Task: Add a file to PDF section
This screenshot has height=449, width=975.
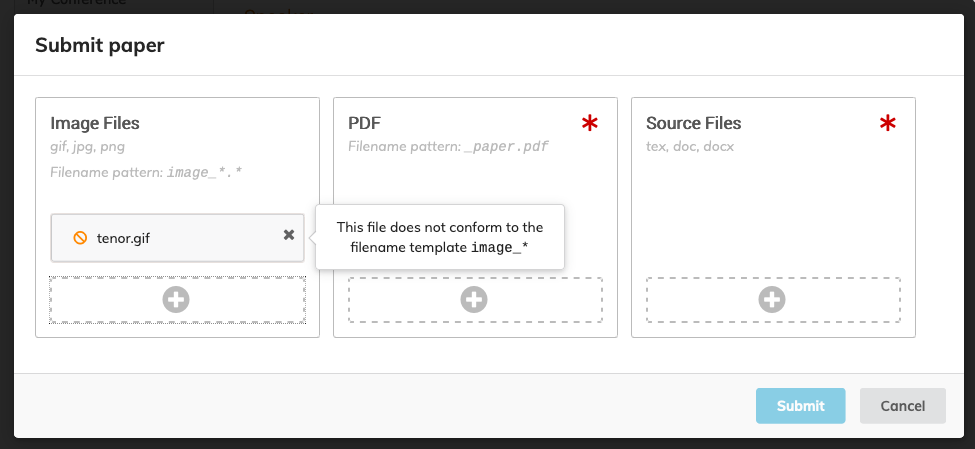Action: pos(474,300)
